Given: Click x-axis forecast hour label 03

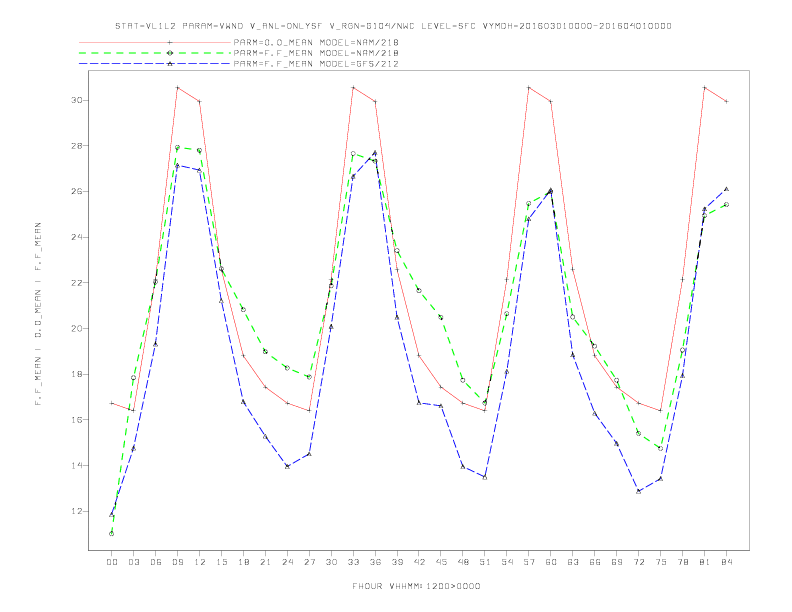Looking at the screenshot, I should pyautogui.click(x=133, y=562).
